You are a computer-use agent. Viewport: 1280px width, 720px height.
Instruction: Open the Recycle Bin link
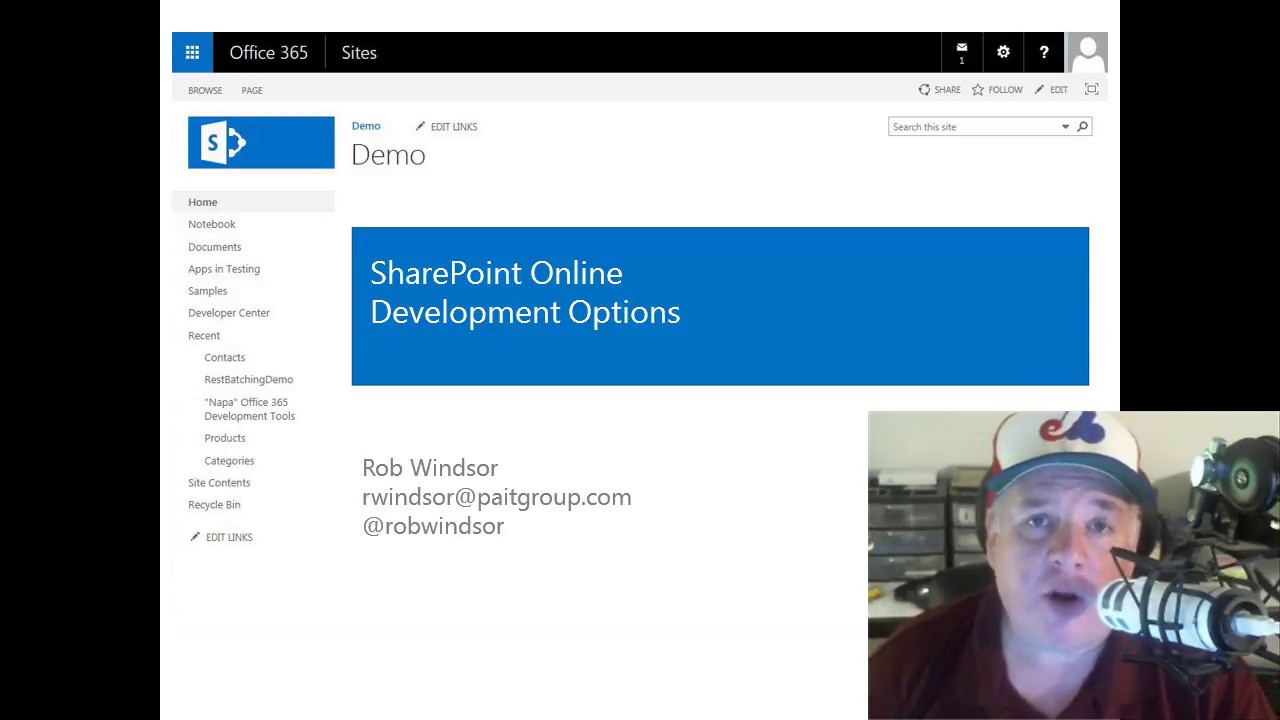pyautogui.click(x=214, y=505)
